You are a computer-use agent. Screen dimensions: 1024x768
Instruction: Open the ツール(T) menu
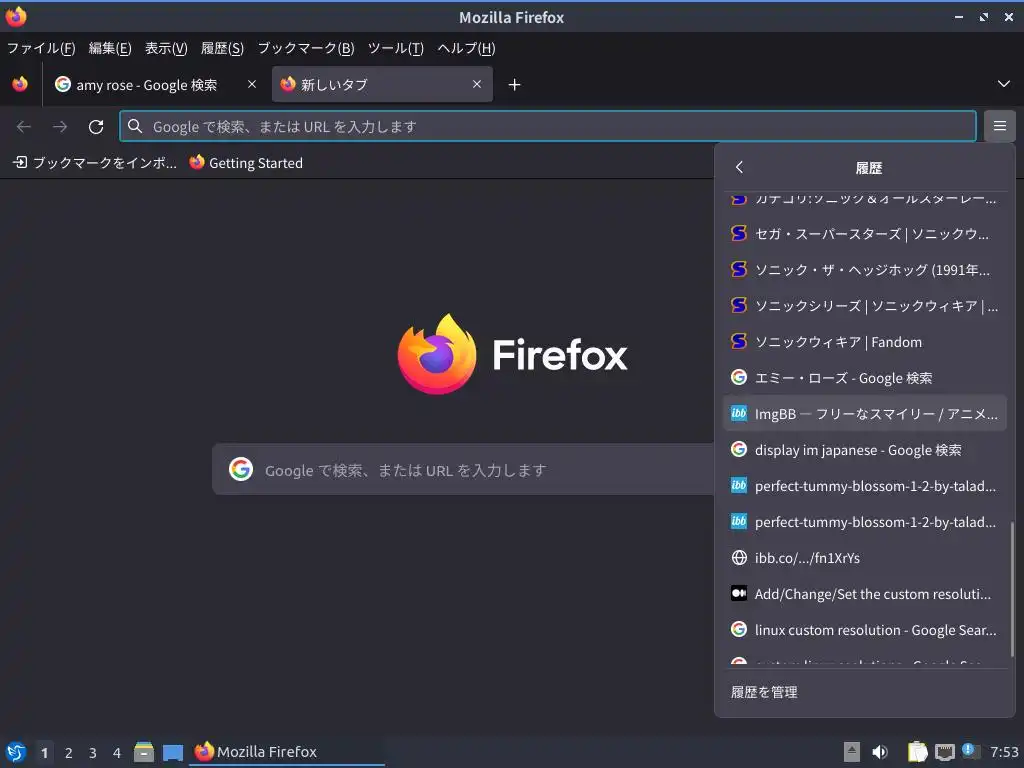pos(396,48)
